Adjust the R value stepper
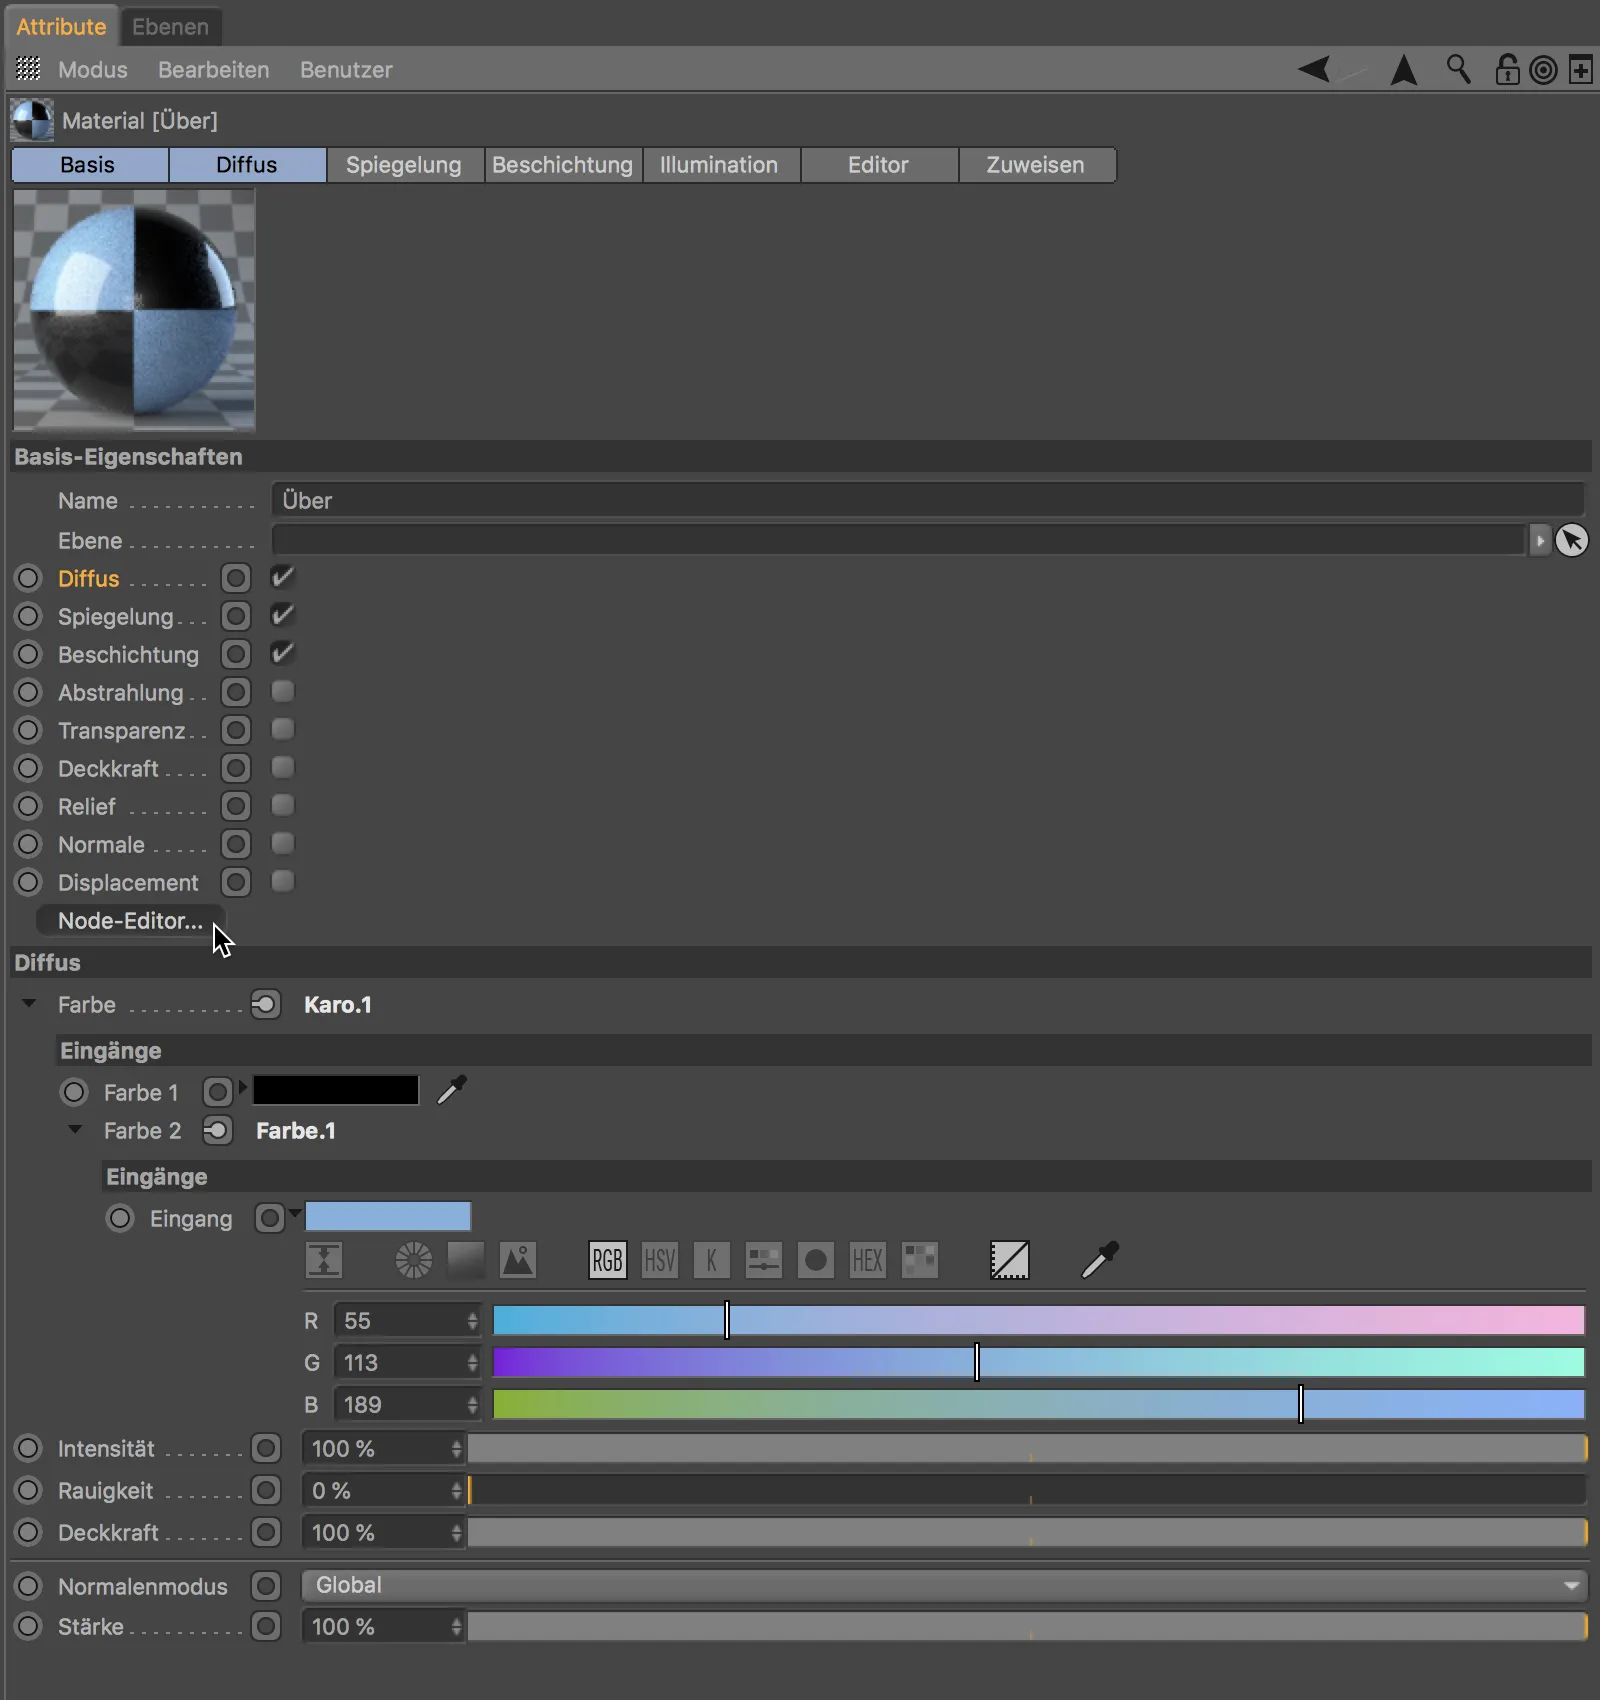 [473, 1320]
